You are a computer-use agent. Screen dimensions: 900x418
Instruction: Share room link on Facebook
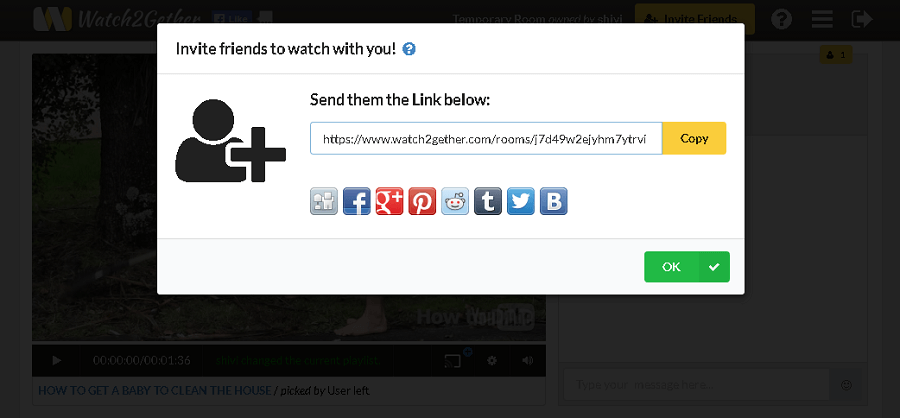(x=356, y=202)
